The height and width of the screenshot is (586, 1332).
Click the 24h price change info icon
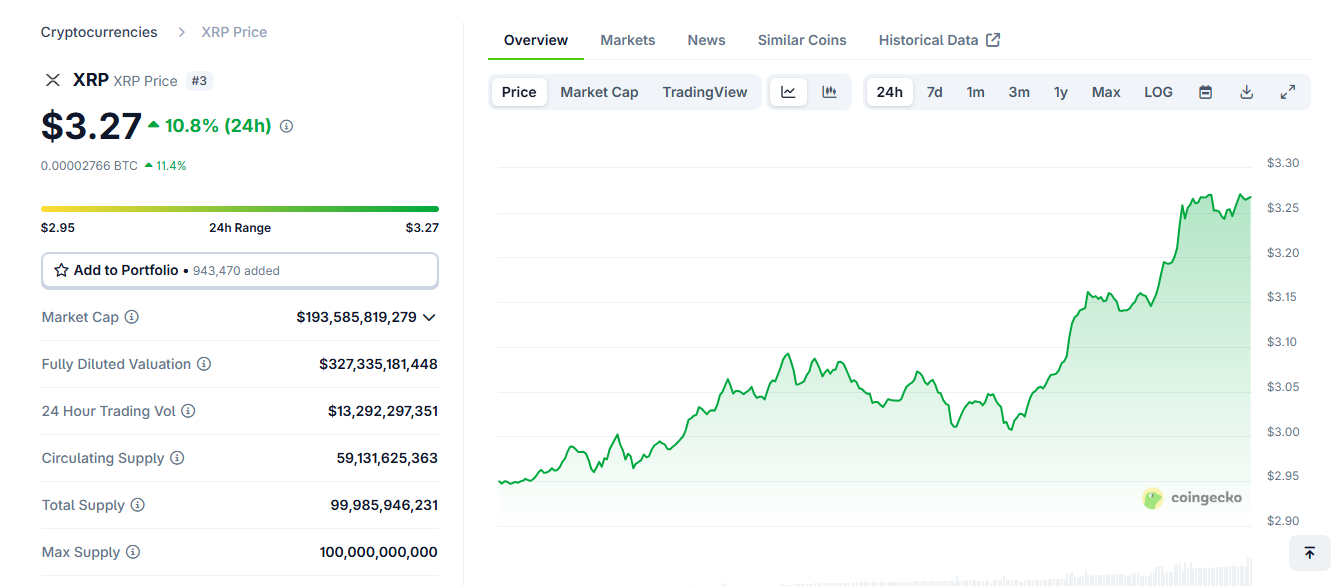click(287, 126)
